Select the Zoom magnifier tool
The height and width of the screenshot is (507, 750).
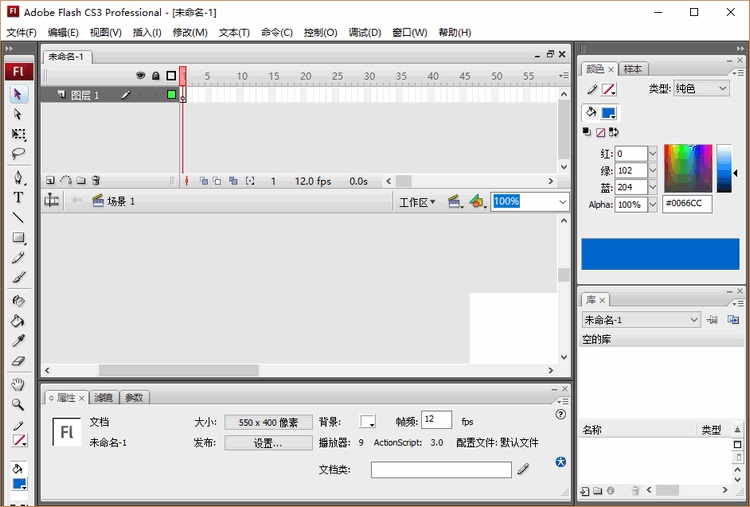coord(18,404)
